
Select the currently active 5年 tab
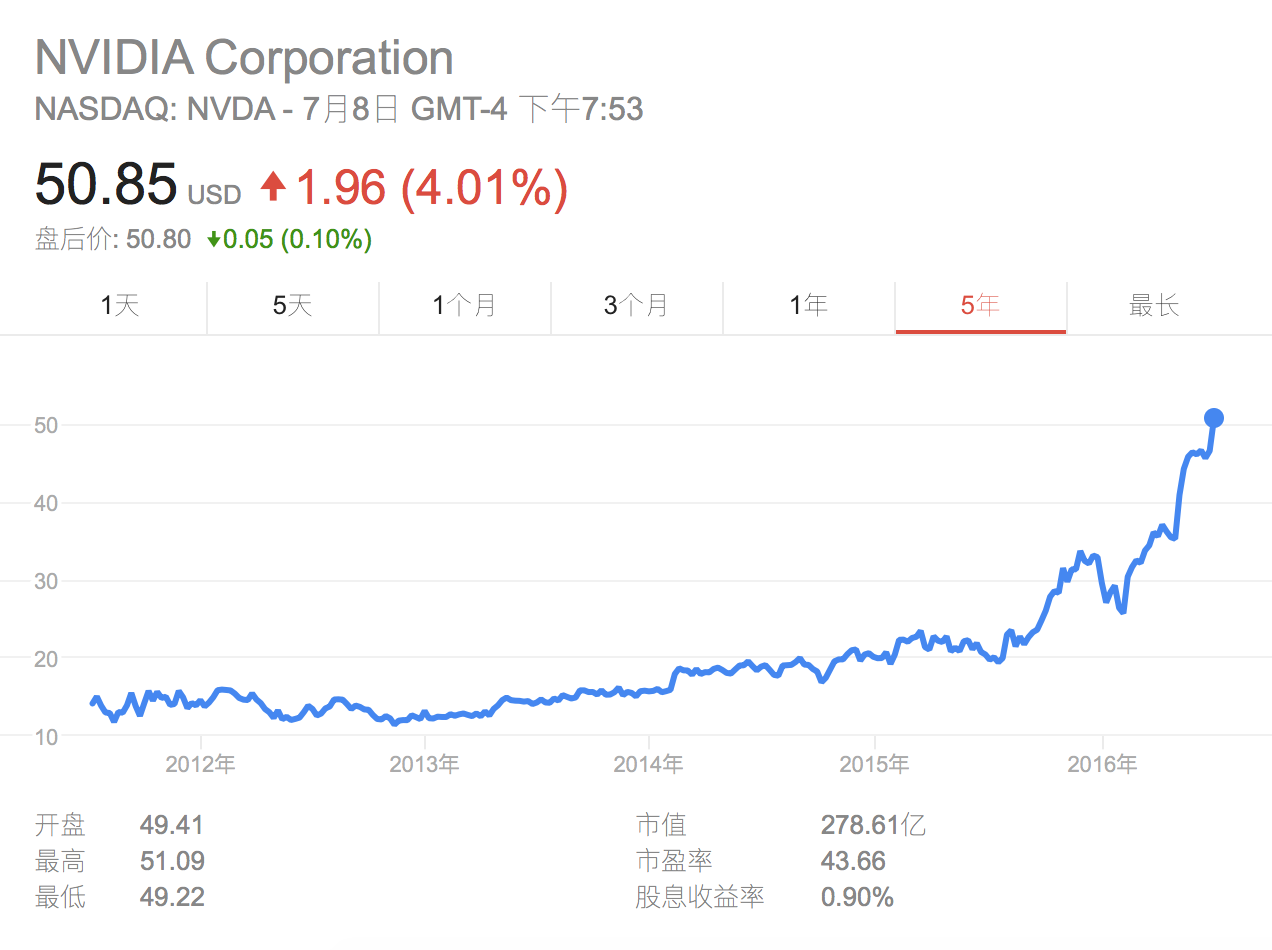click(980, 306)
